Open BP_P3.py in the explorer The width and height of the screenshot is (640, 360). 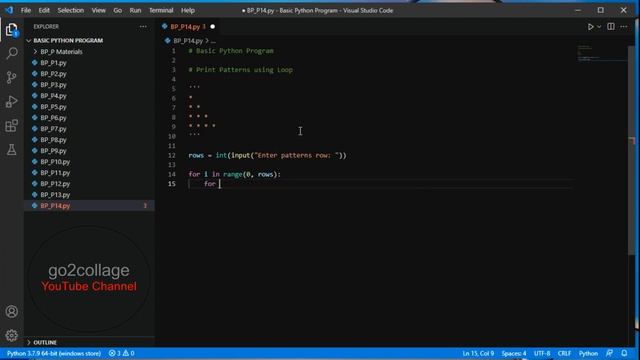pyautogui.click(x=53, y=84)
